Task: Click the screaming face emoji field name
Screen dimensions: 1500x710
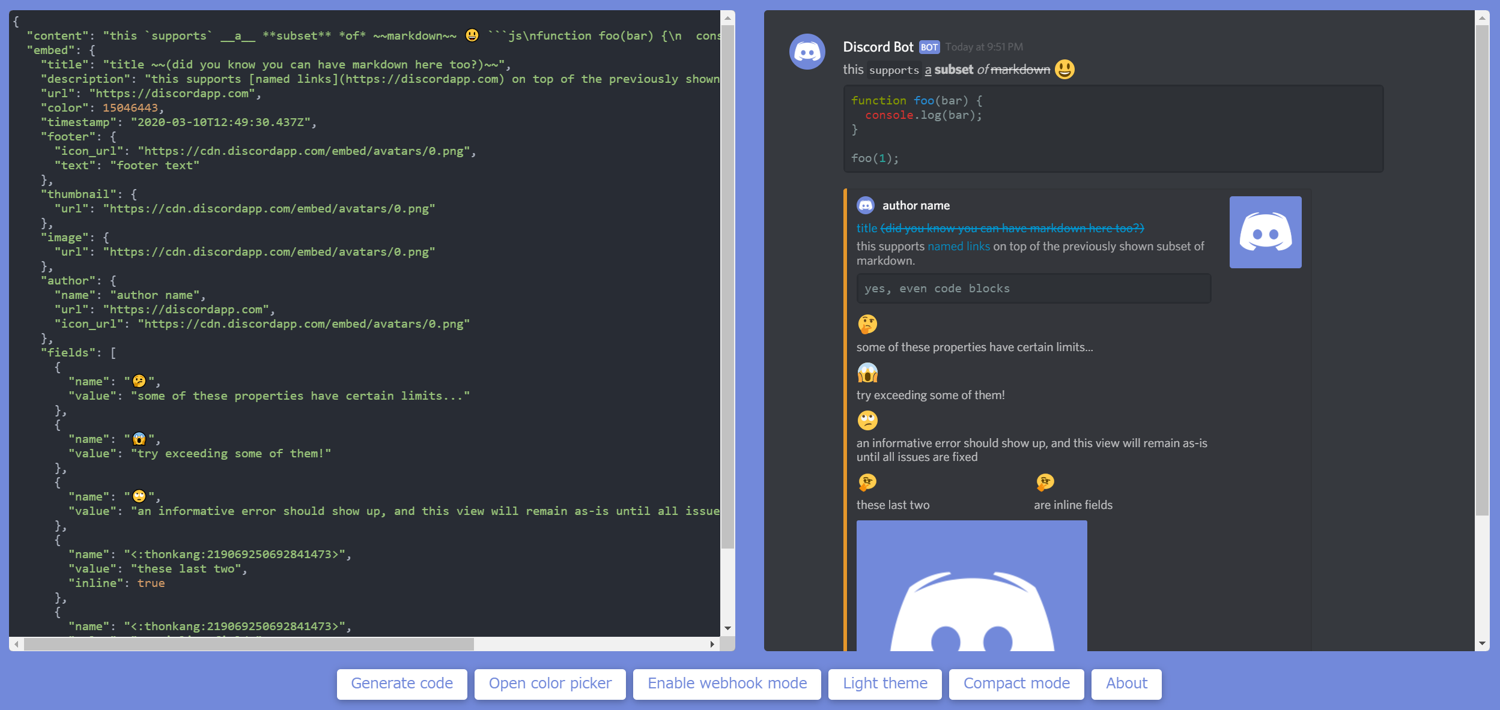Action: click(x=867, y=372)
